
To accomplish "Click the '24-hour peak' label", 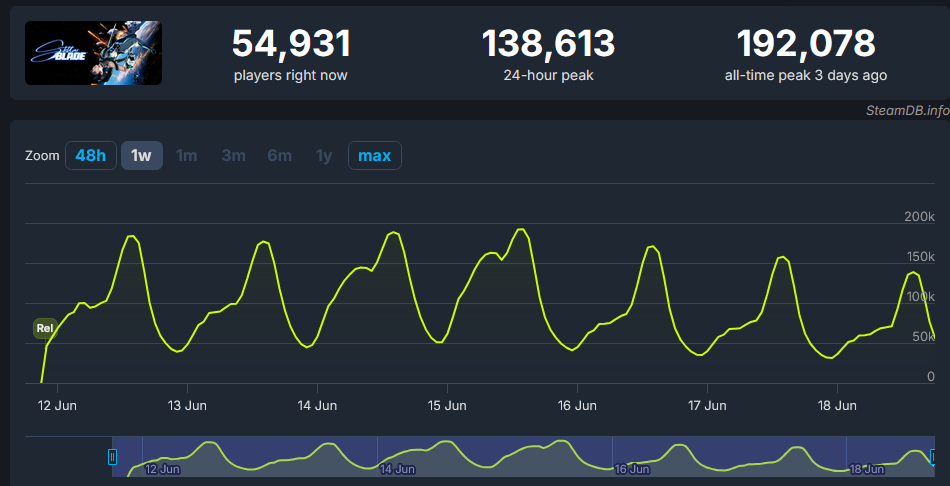I will pos(548,76).
